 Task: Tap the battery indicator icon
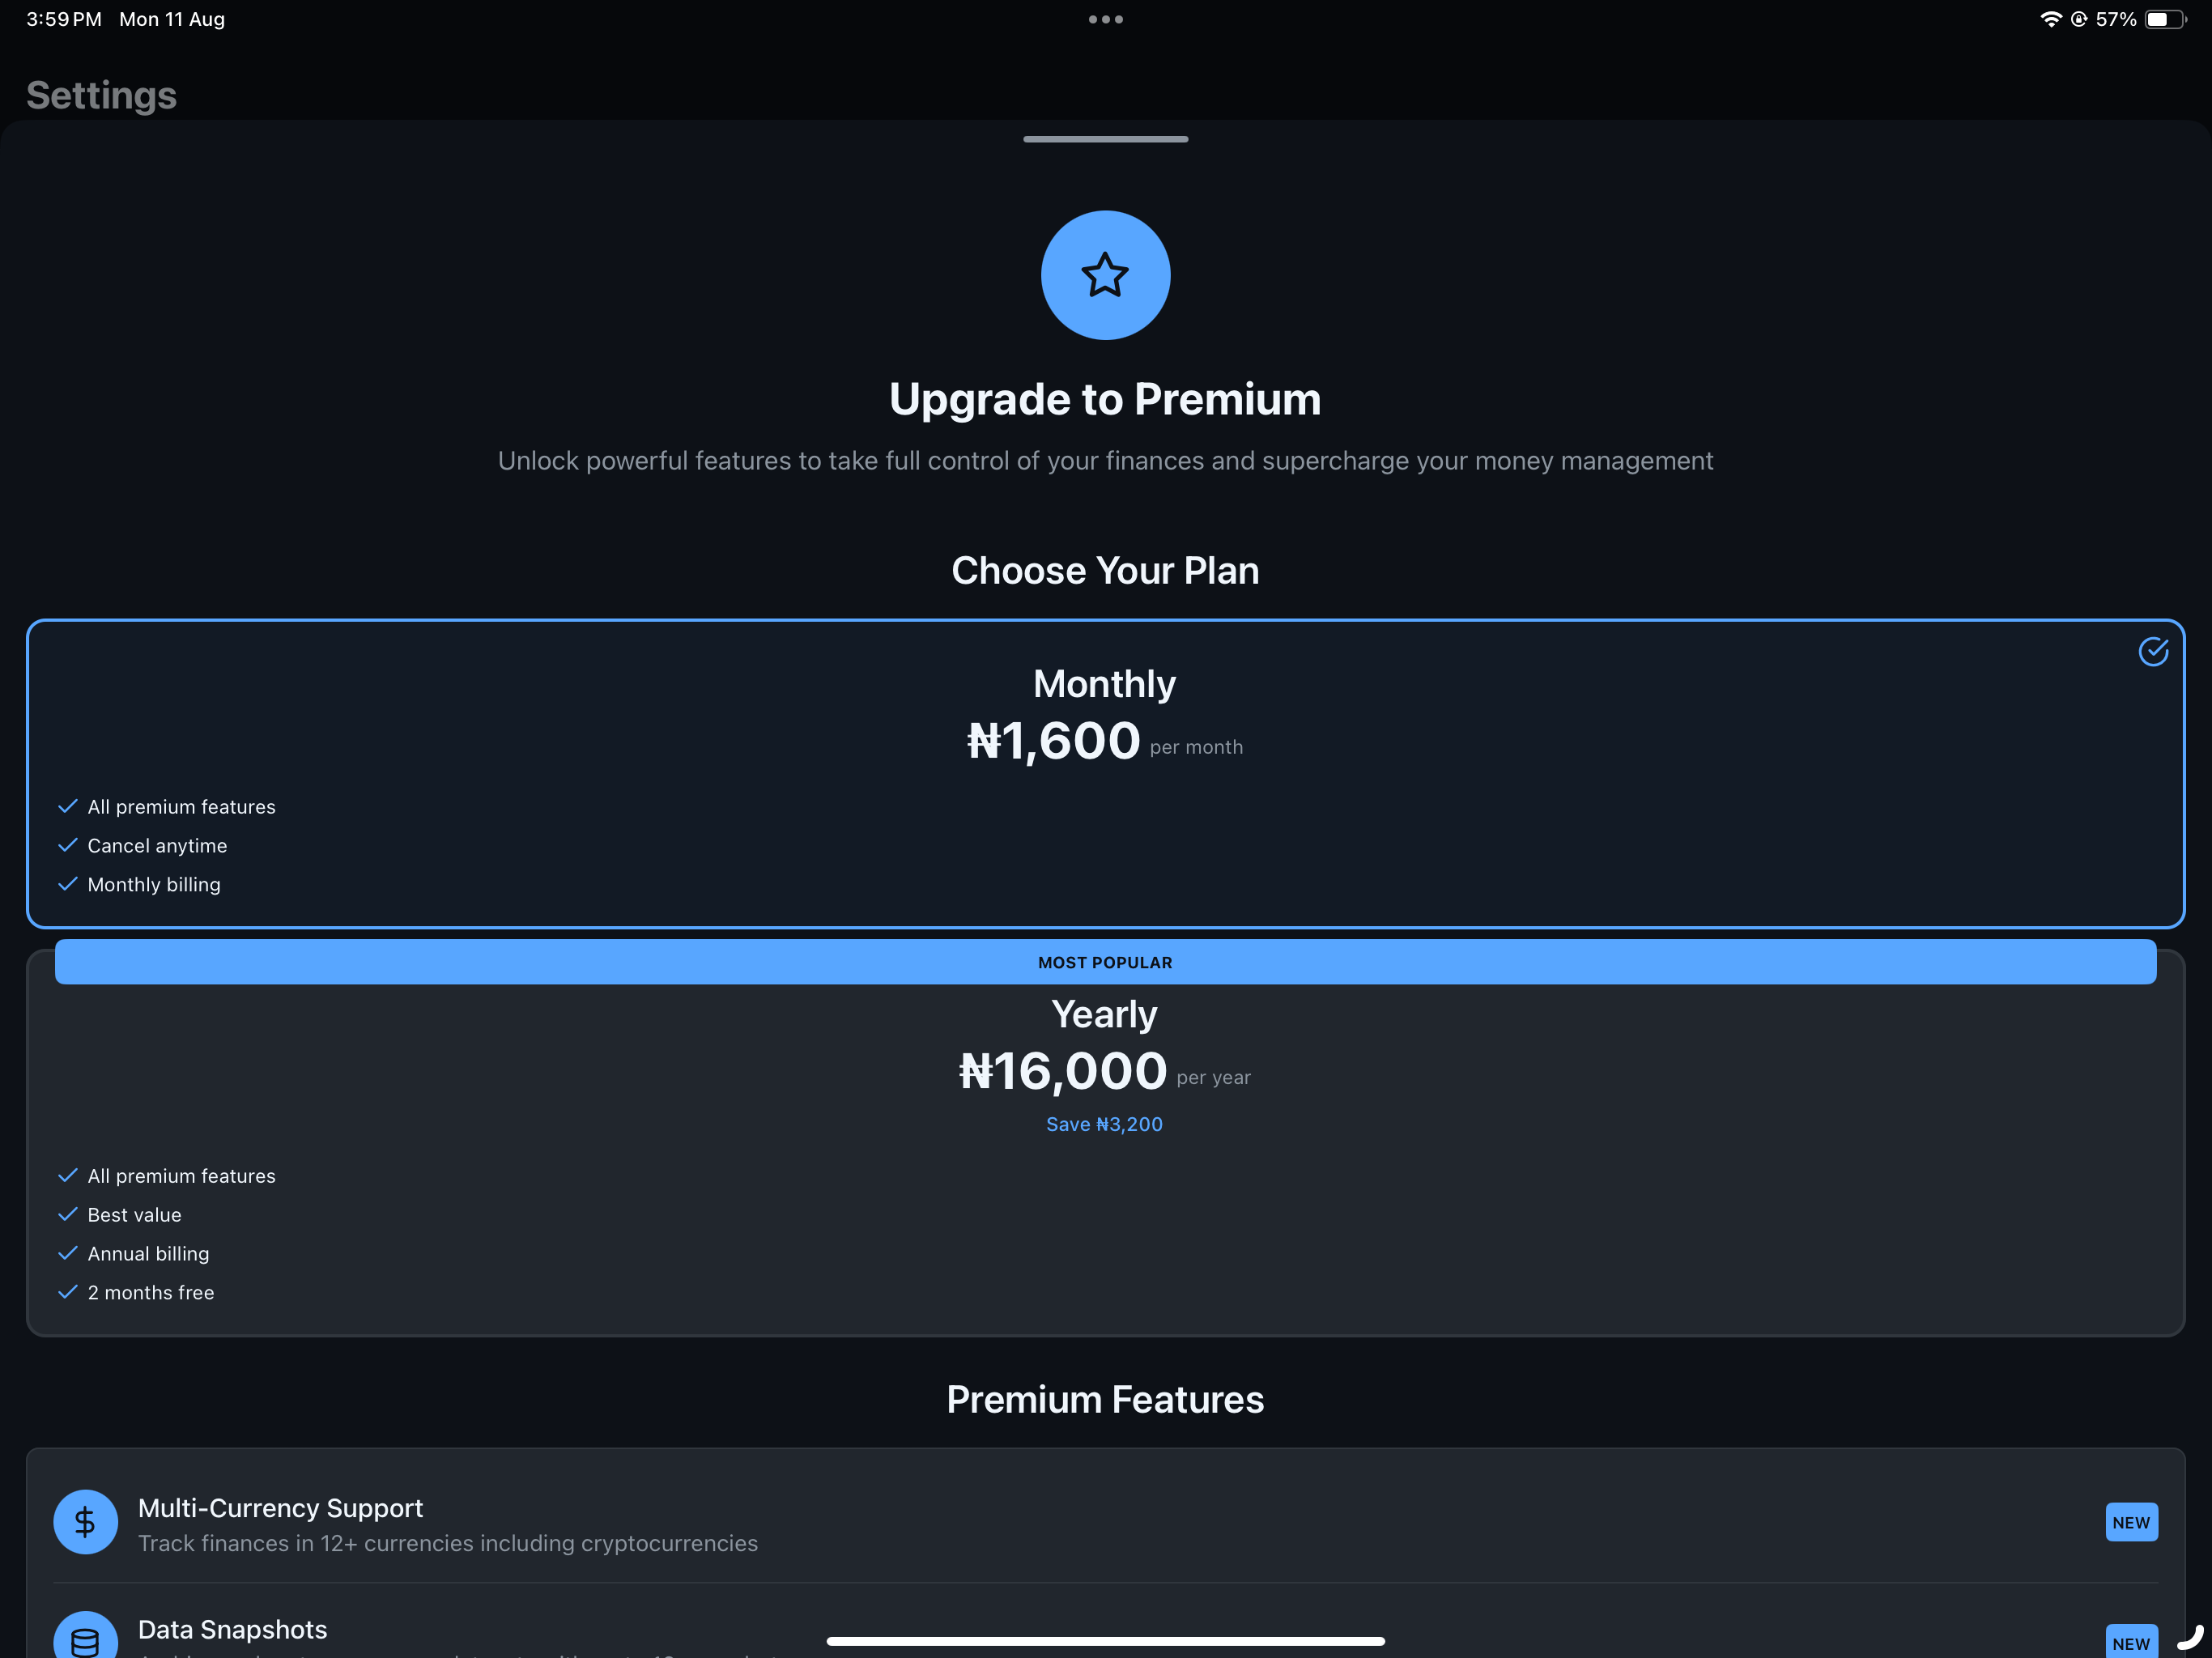pyautogui.click(x=2166, y=19)
